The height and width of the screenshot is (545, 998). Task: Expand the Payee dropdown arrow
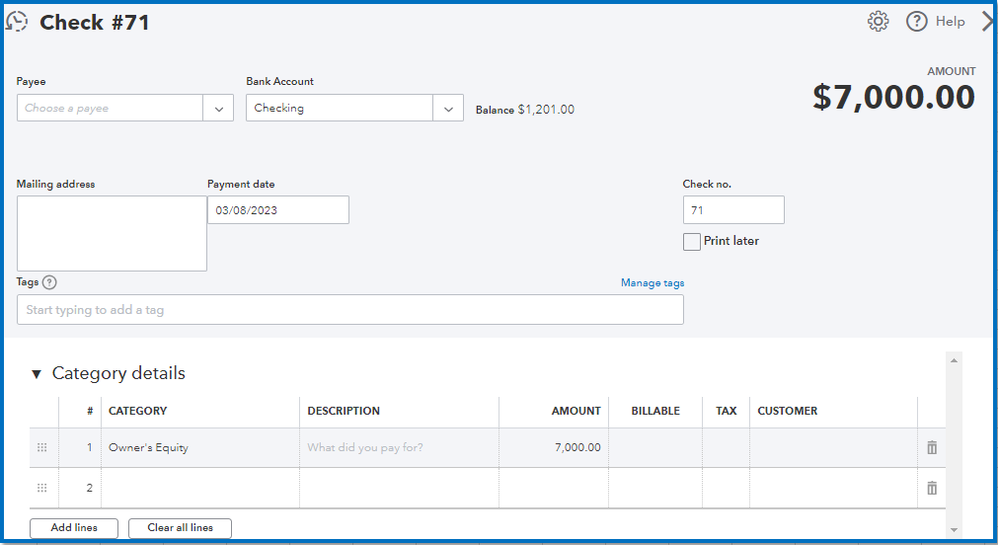218,108
